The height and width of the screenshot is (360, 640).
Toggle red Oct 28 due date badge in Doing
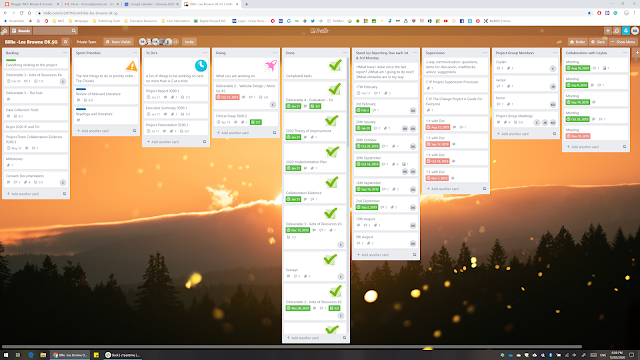227,97
